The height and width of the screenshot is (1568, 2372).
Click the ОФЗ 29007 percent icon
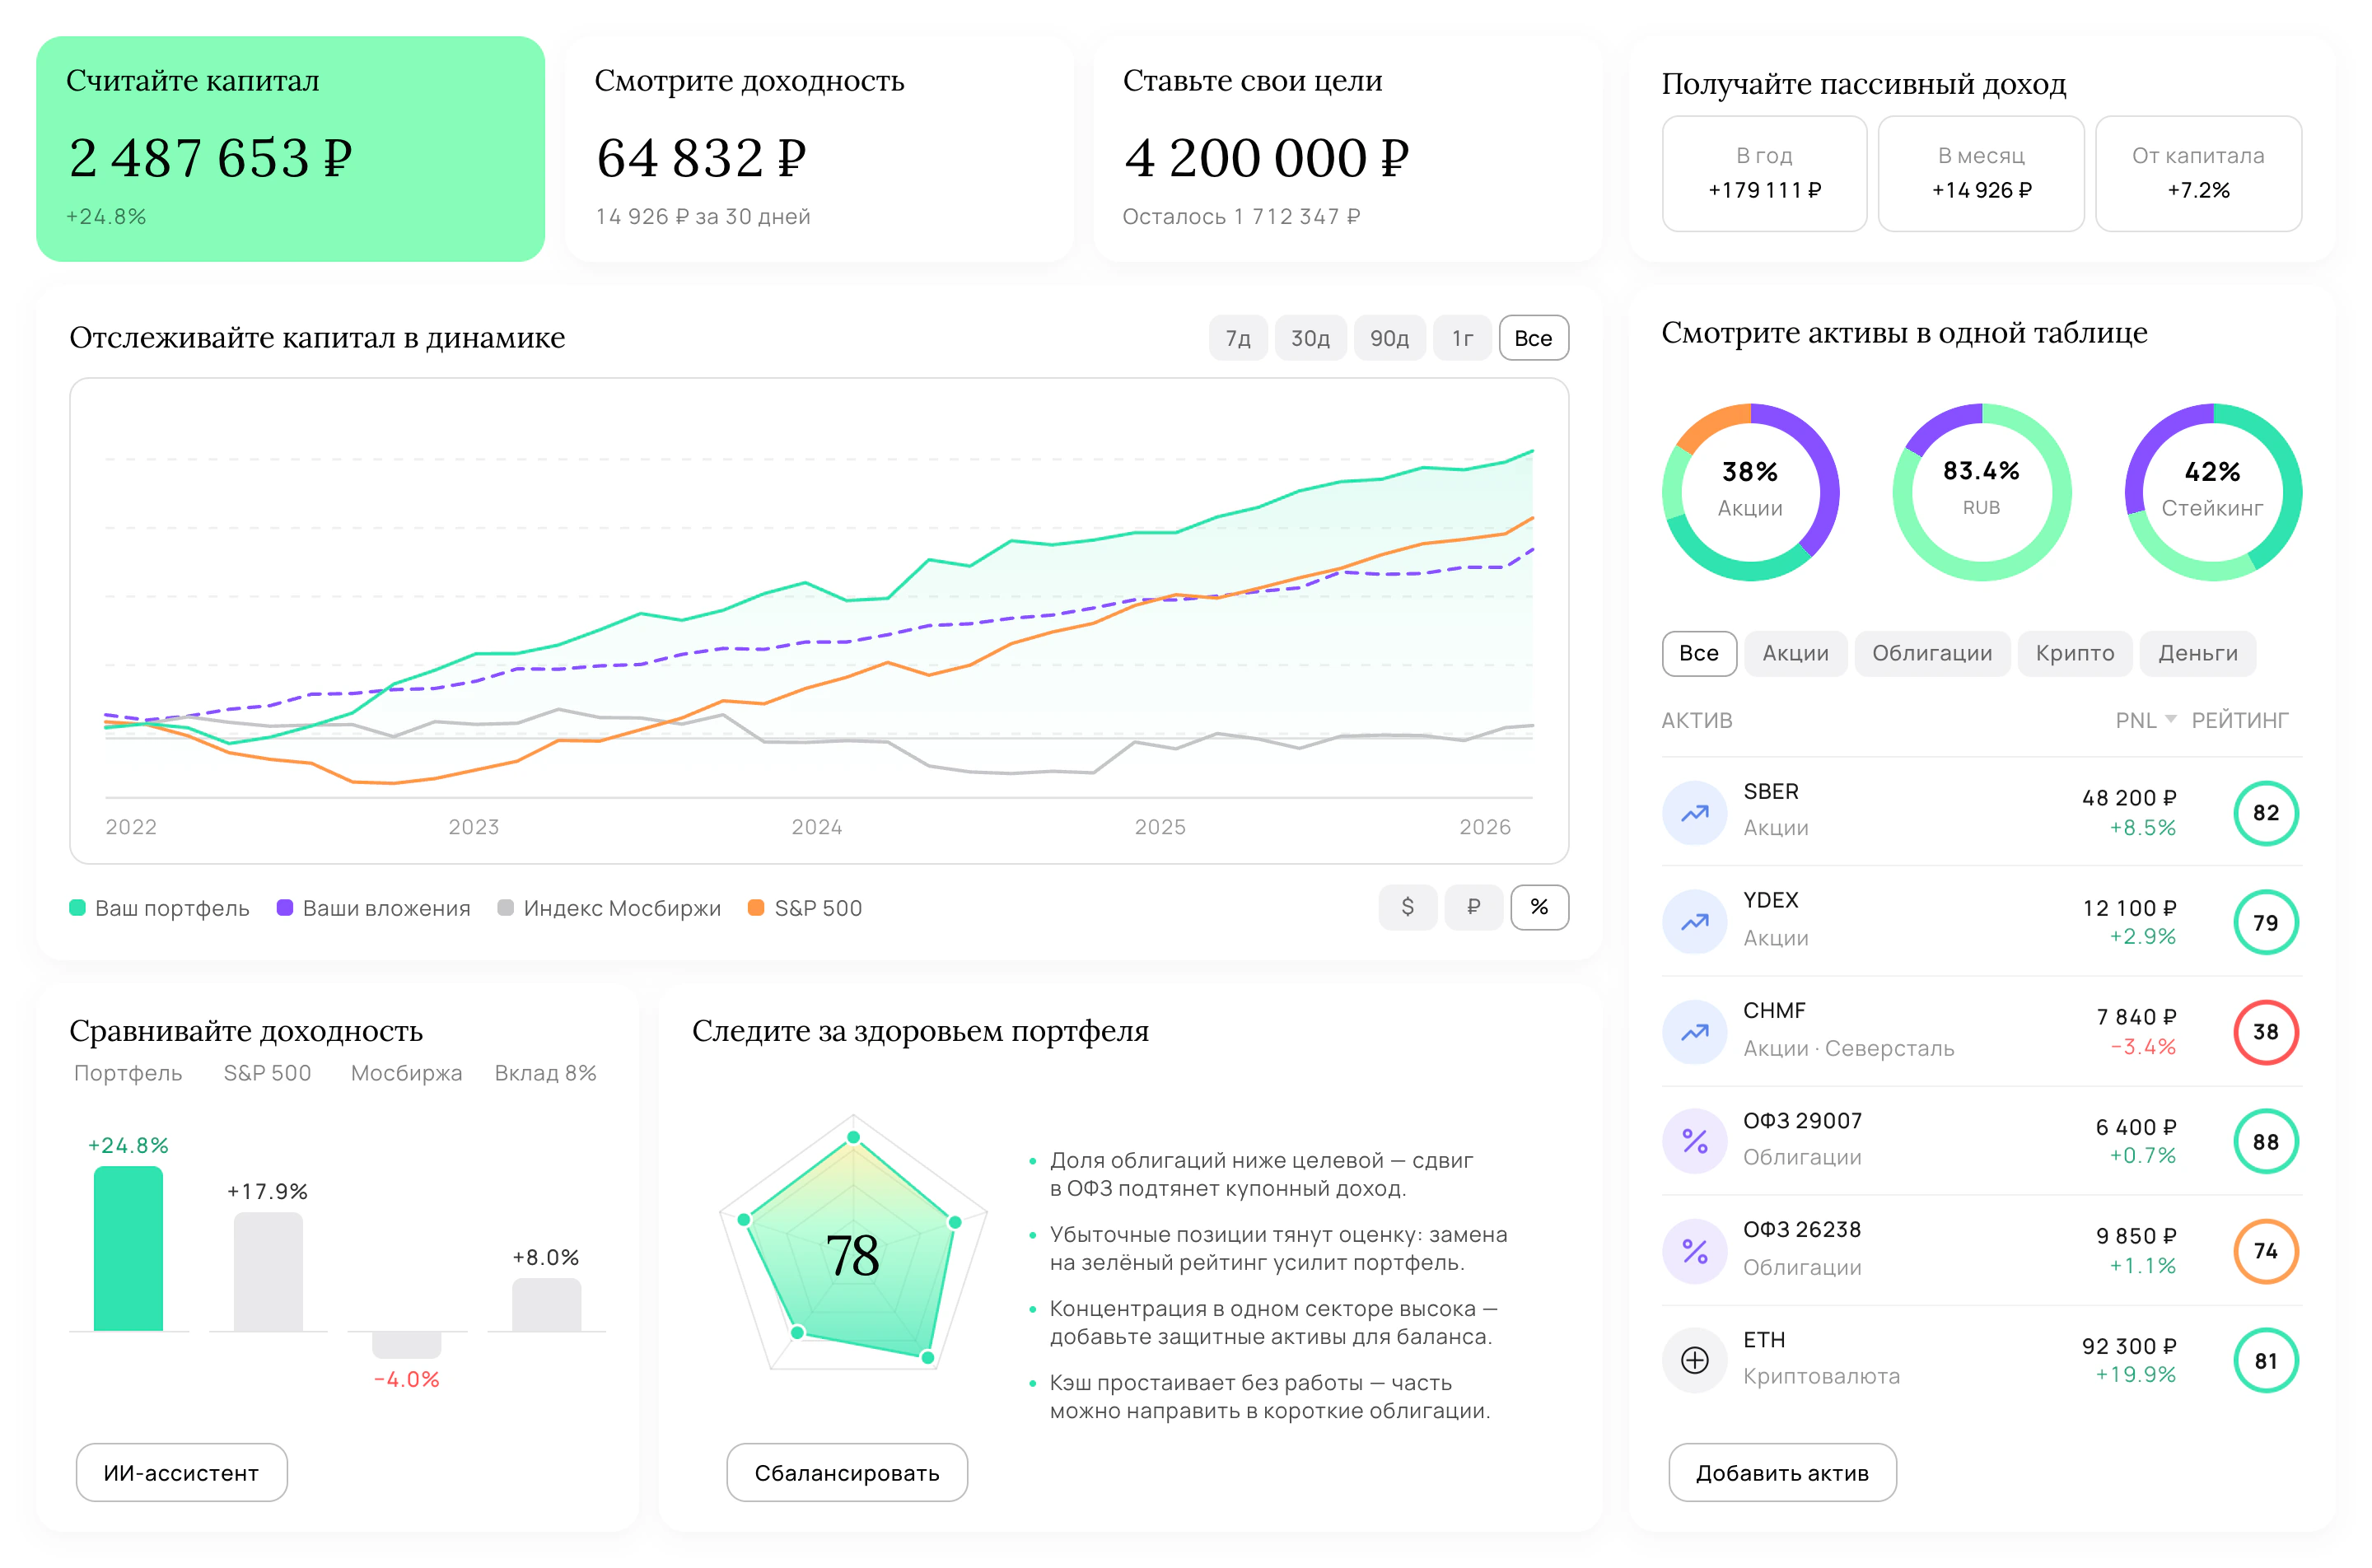coord(1694,1141)
